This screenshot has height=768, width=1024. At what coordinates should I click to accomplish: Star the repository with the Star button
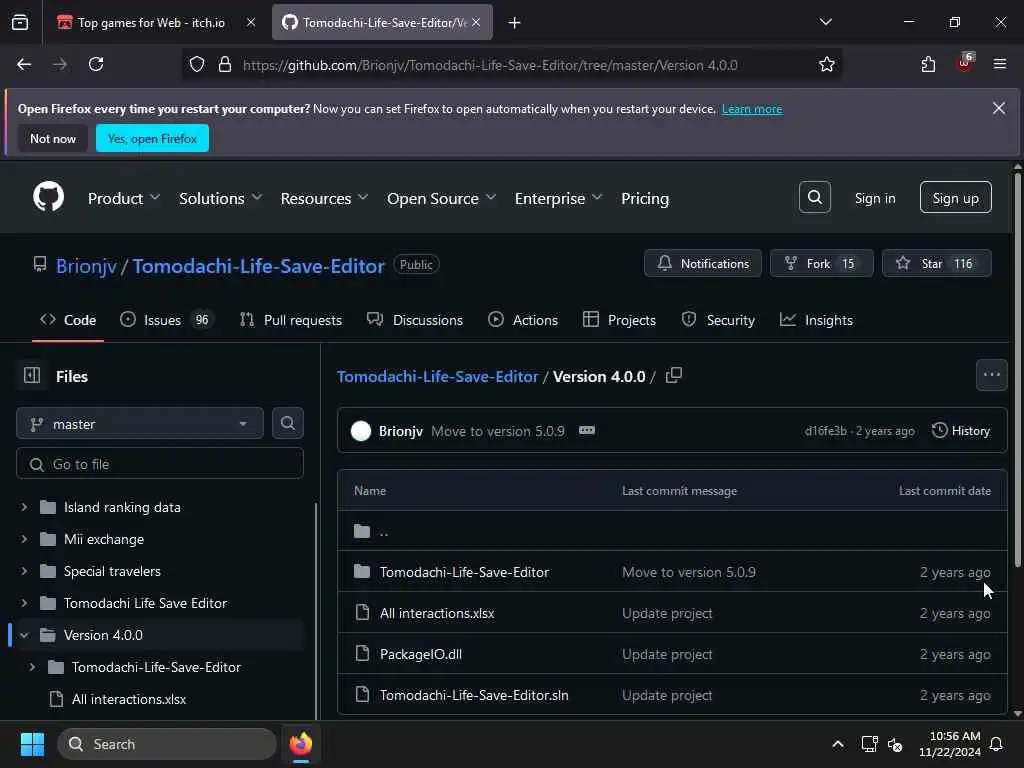tap(936, 263)
